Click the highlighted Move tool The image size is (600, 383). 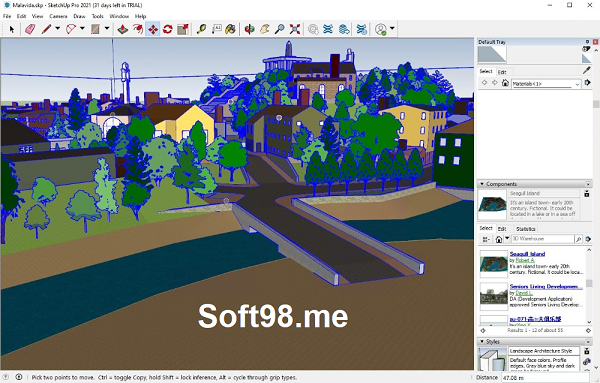point(153,29)
